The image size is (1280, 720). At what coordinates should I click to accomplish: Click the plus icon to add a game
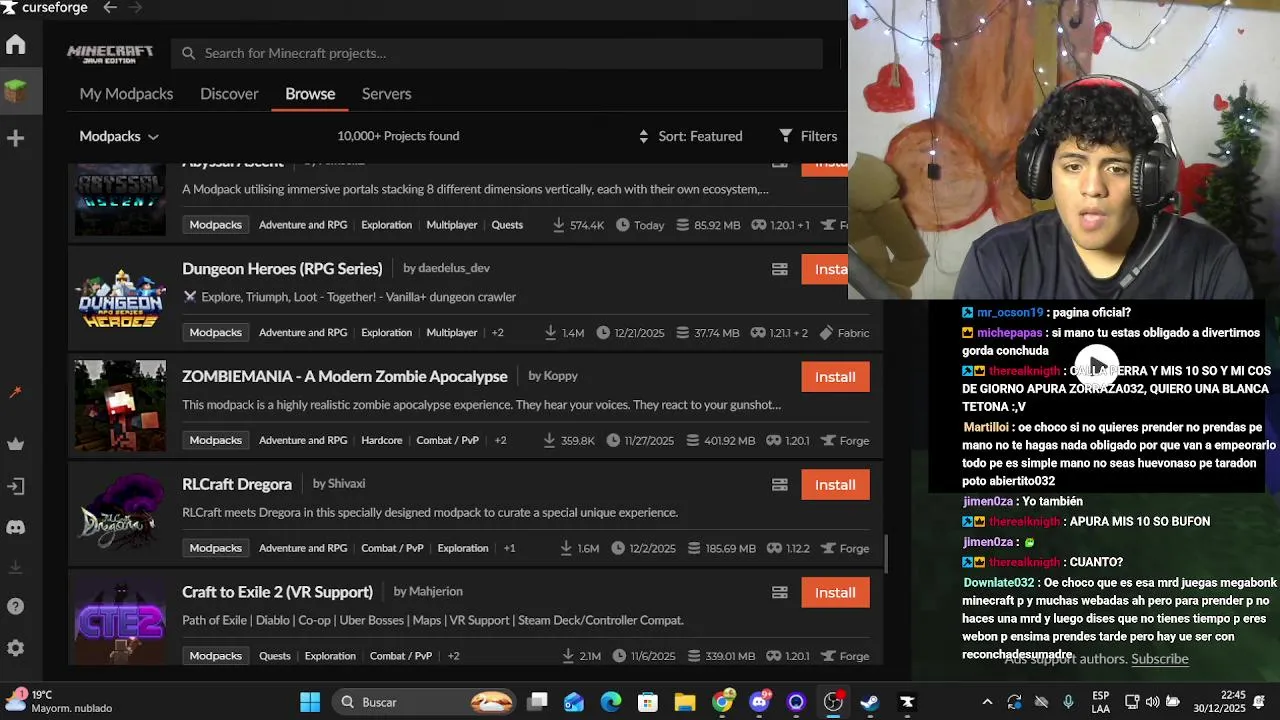pyautogui.click(x=15, y=138)
